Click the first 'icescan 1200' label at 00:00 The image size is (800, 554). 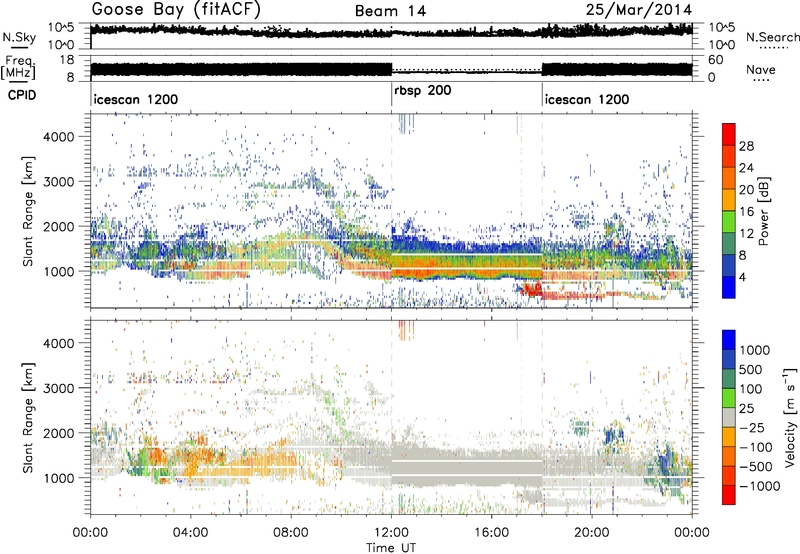pyautogui.click(x=136, y=99)
